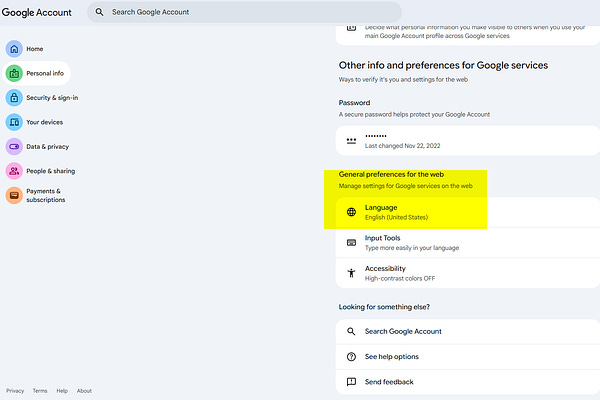Viewport: 600px width, 400px height.
Task: Click 'Type more easily in your language' text
Action: [412, 248]
